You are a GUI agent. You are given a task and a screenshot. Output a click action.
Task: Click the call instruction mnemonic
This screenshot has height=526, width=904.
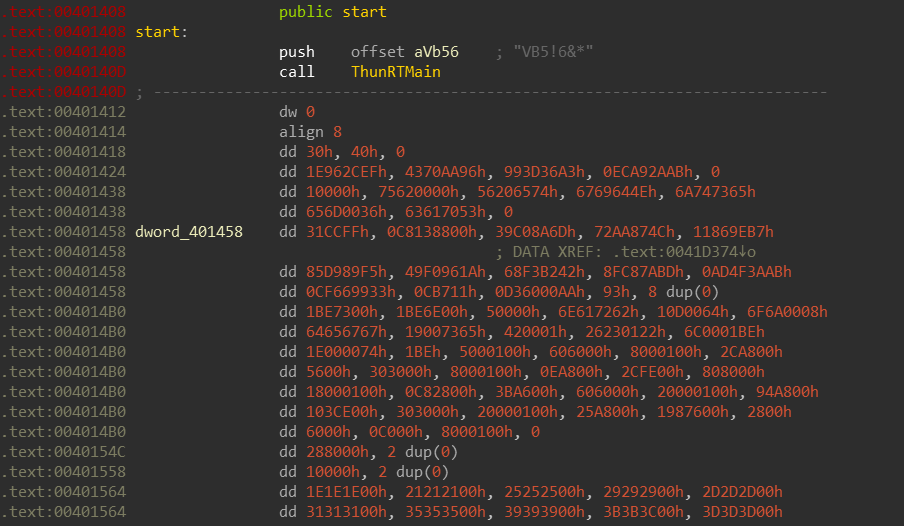297,72
